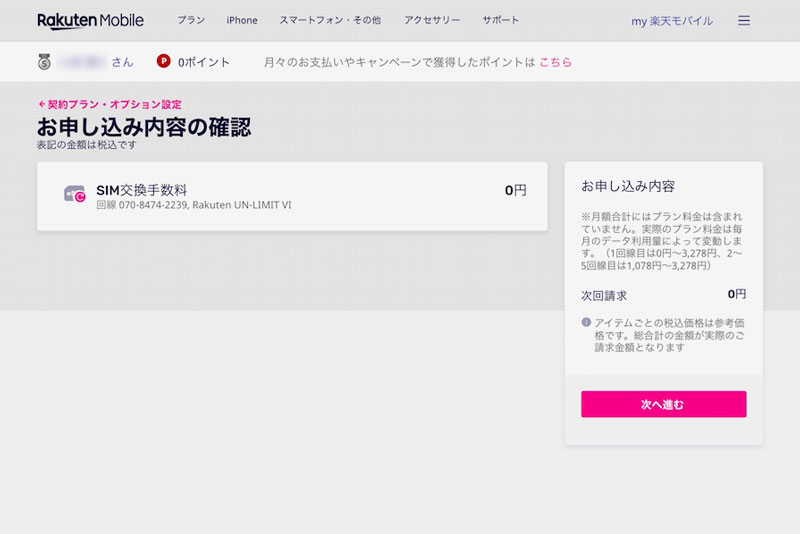Screen dimensions: 800x534
Task: Open the iPhone menu item
Action: pos(242,20)
